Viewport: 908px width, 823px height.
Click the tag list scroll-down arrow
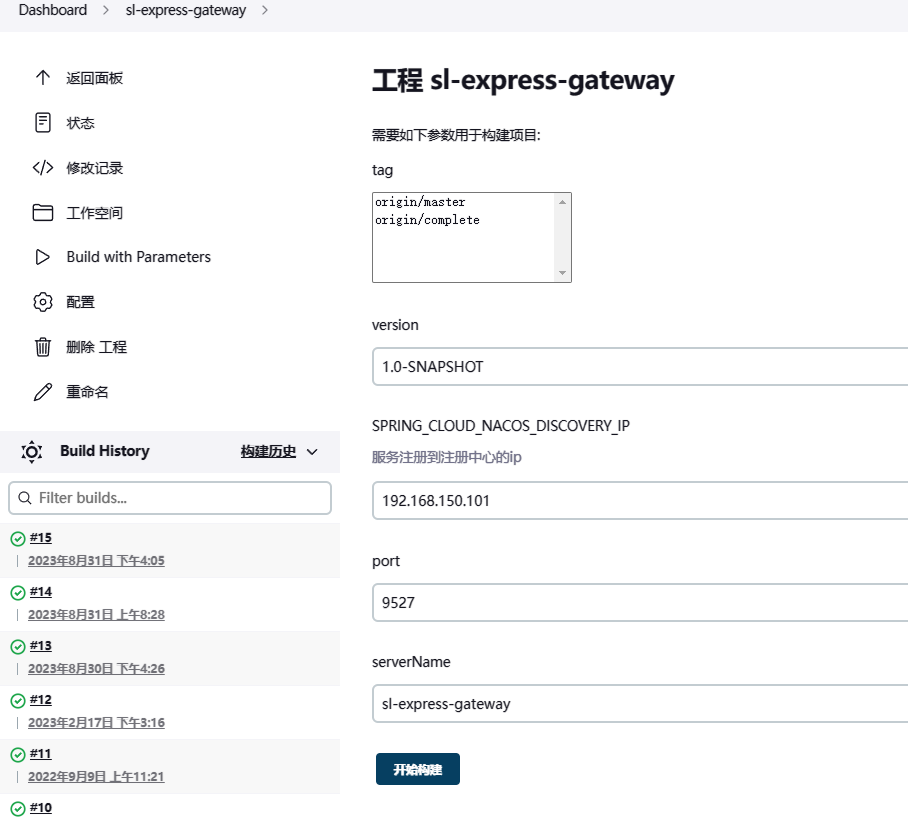(562, 273)
